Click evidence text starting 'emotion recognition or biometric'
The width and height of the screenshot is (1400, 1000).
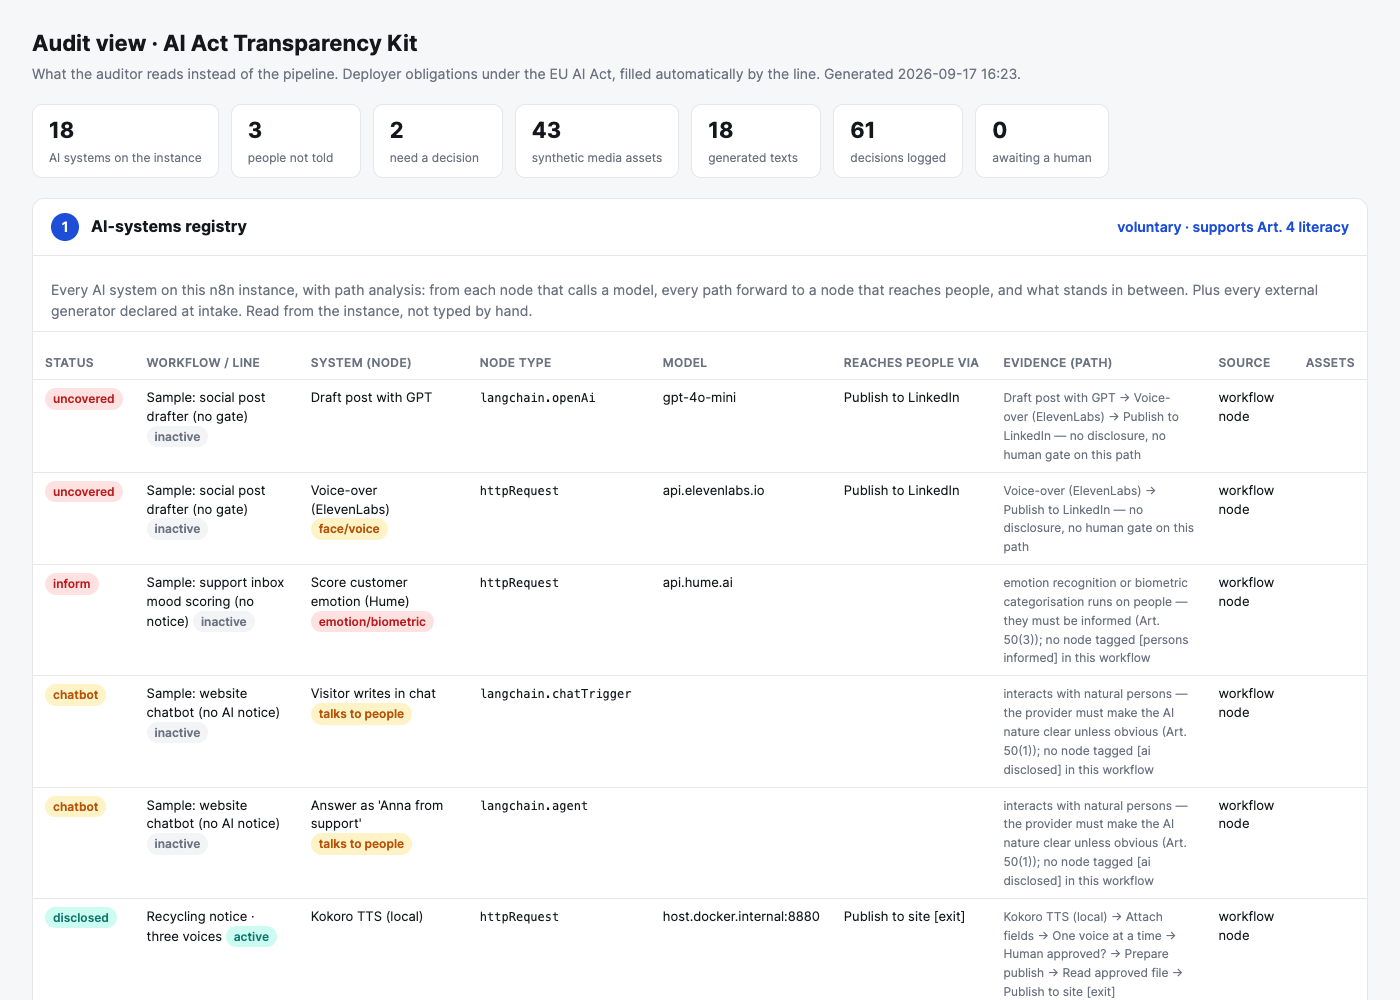pyautogui.click(x=1098, y=620)
